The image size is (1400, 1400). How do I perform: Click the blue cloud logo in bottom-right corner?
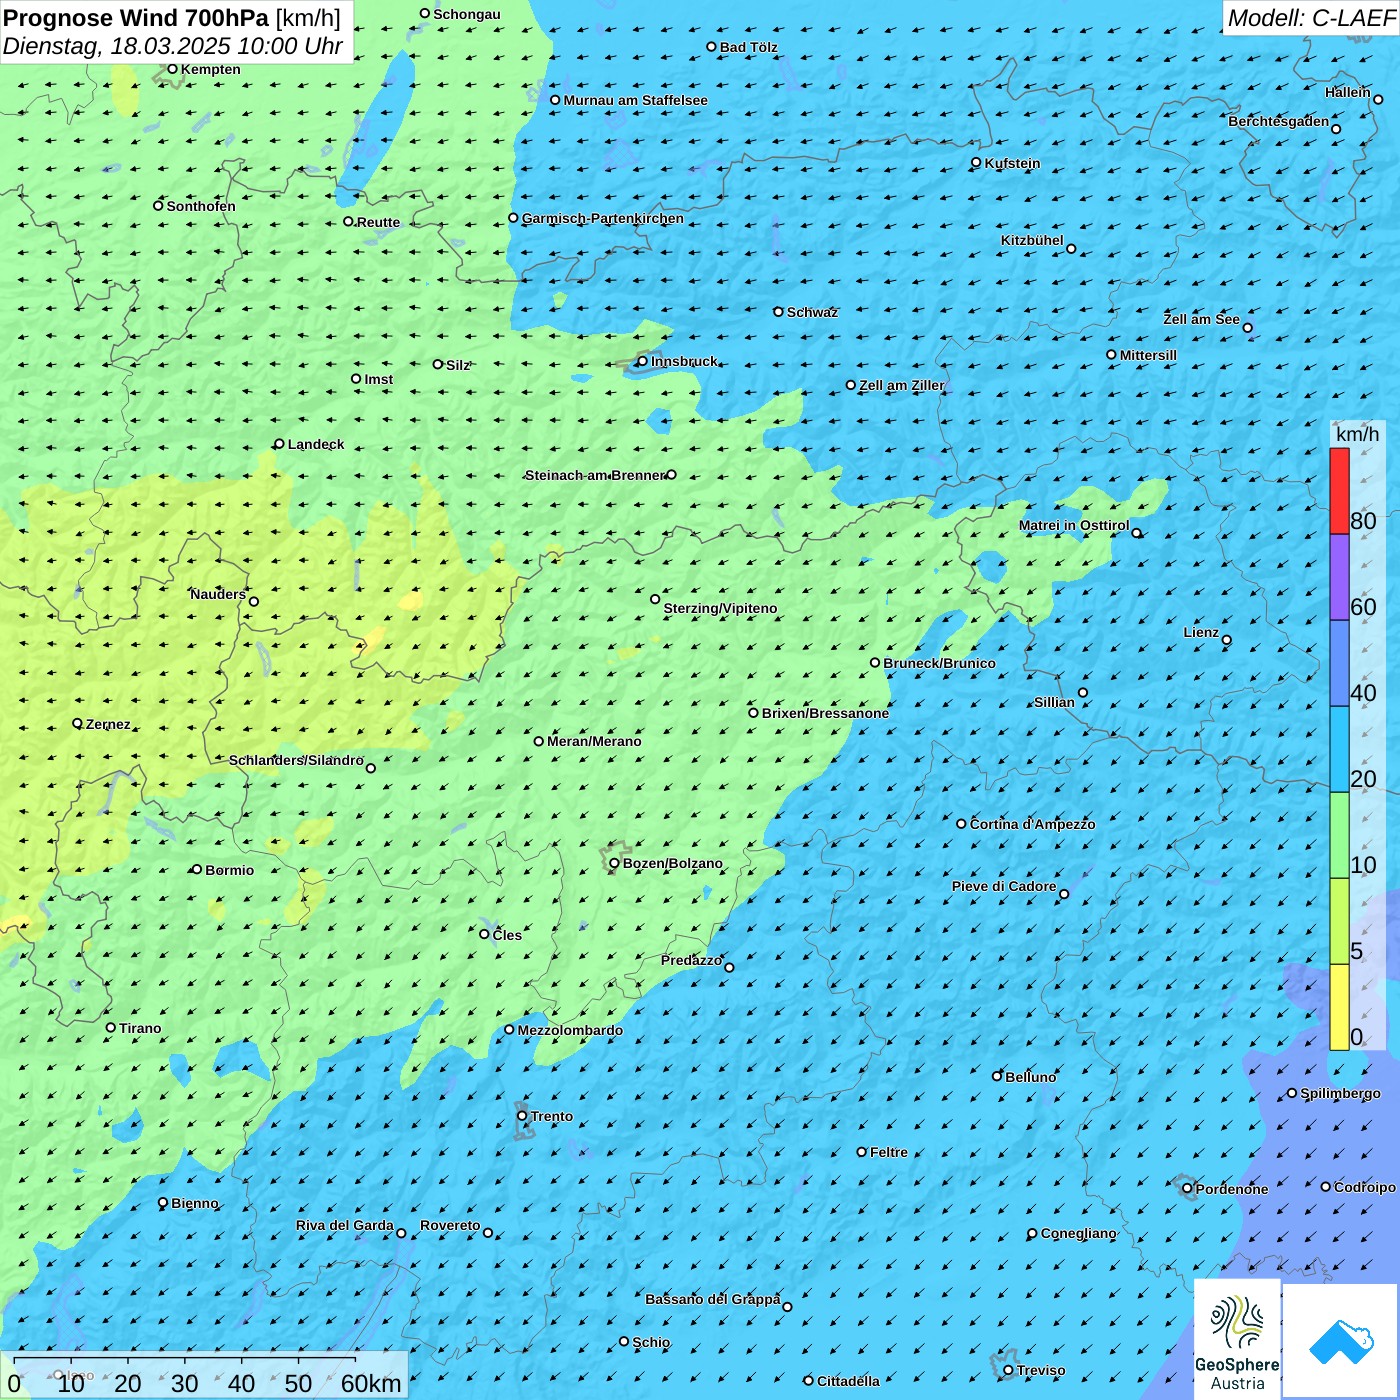[1341, 1341]
